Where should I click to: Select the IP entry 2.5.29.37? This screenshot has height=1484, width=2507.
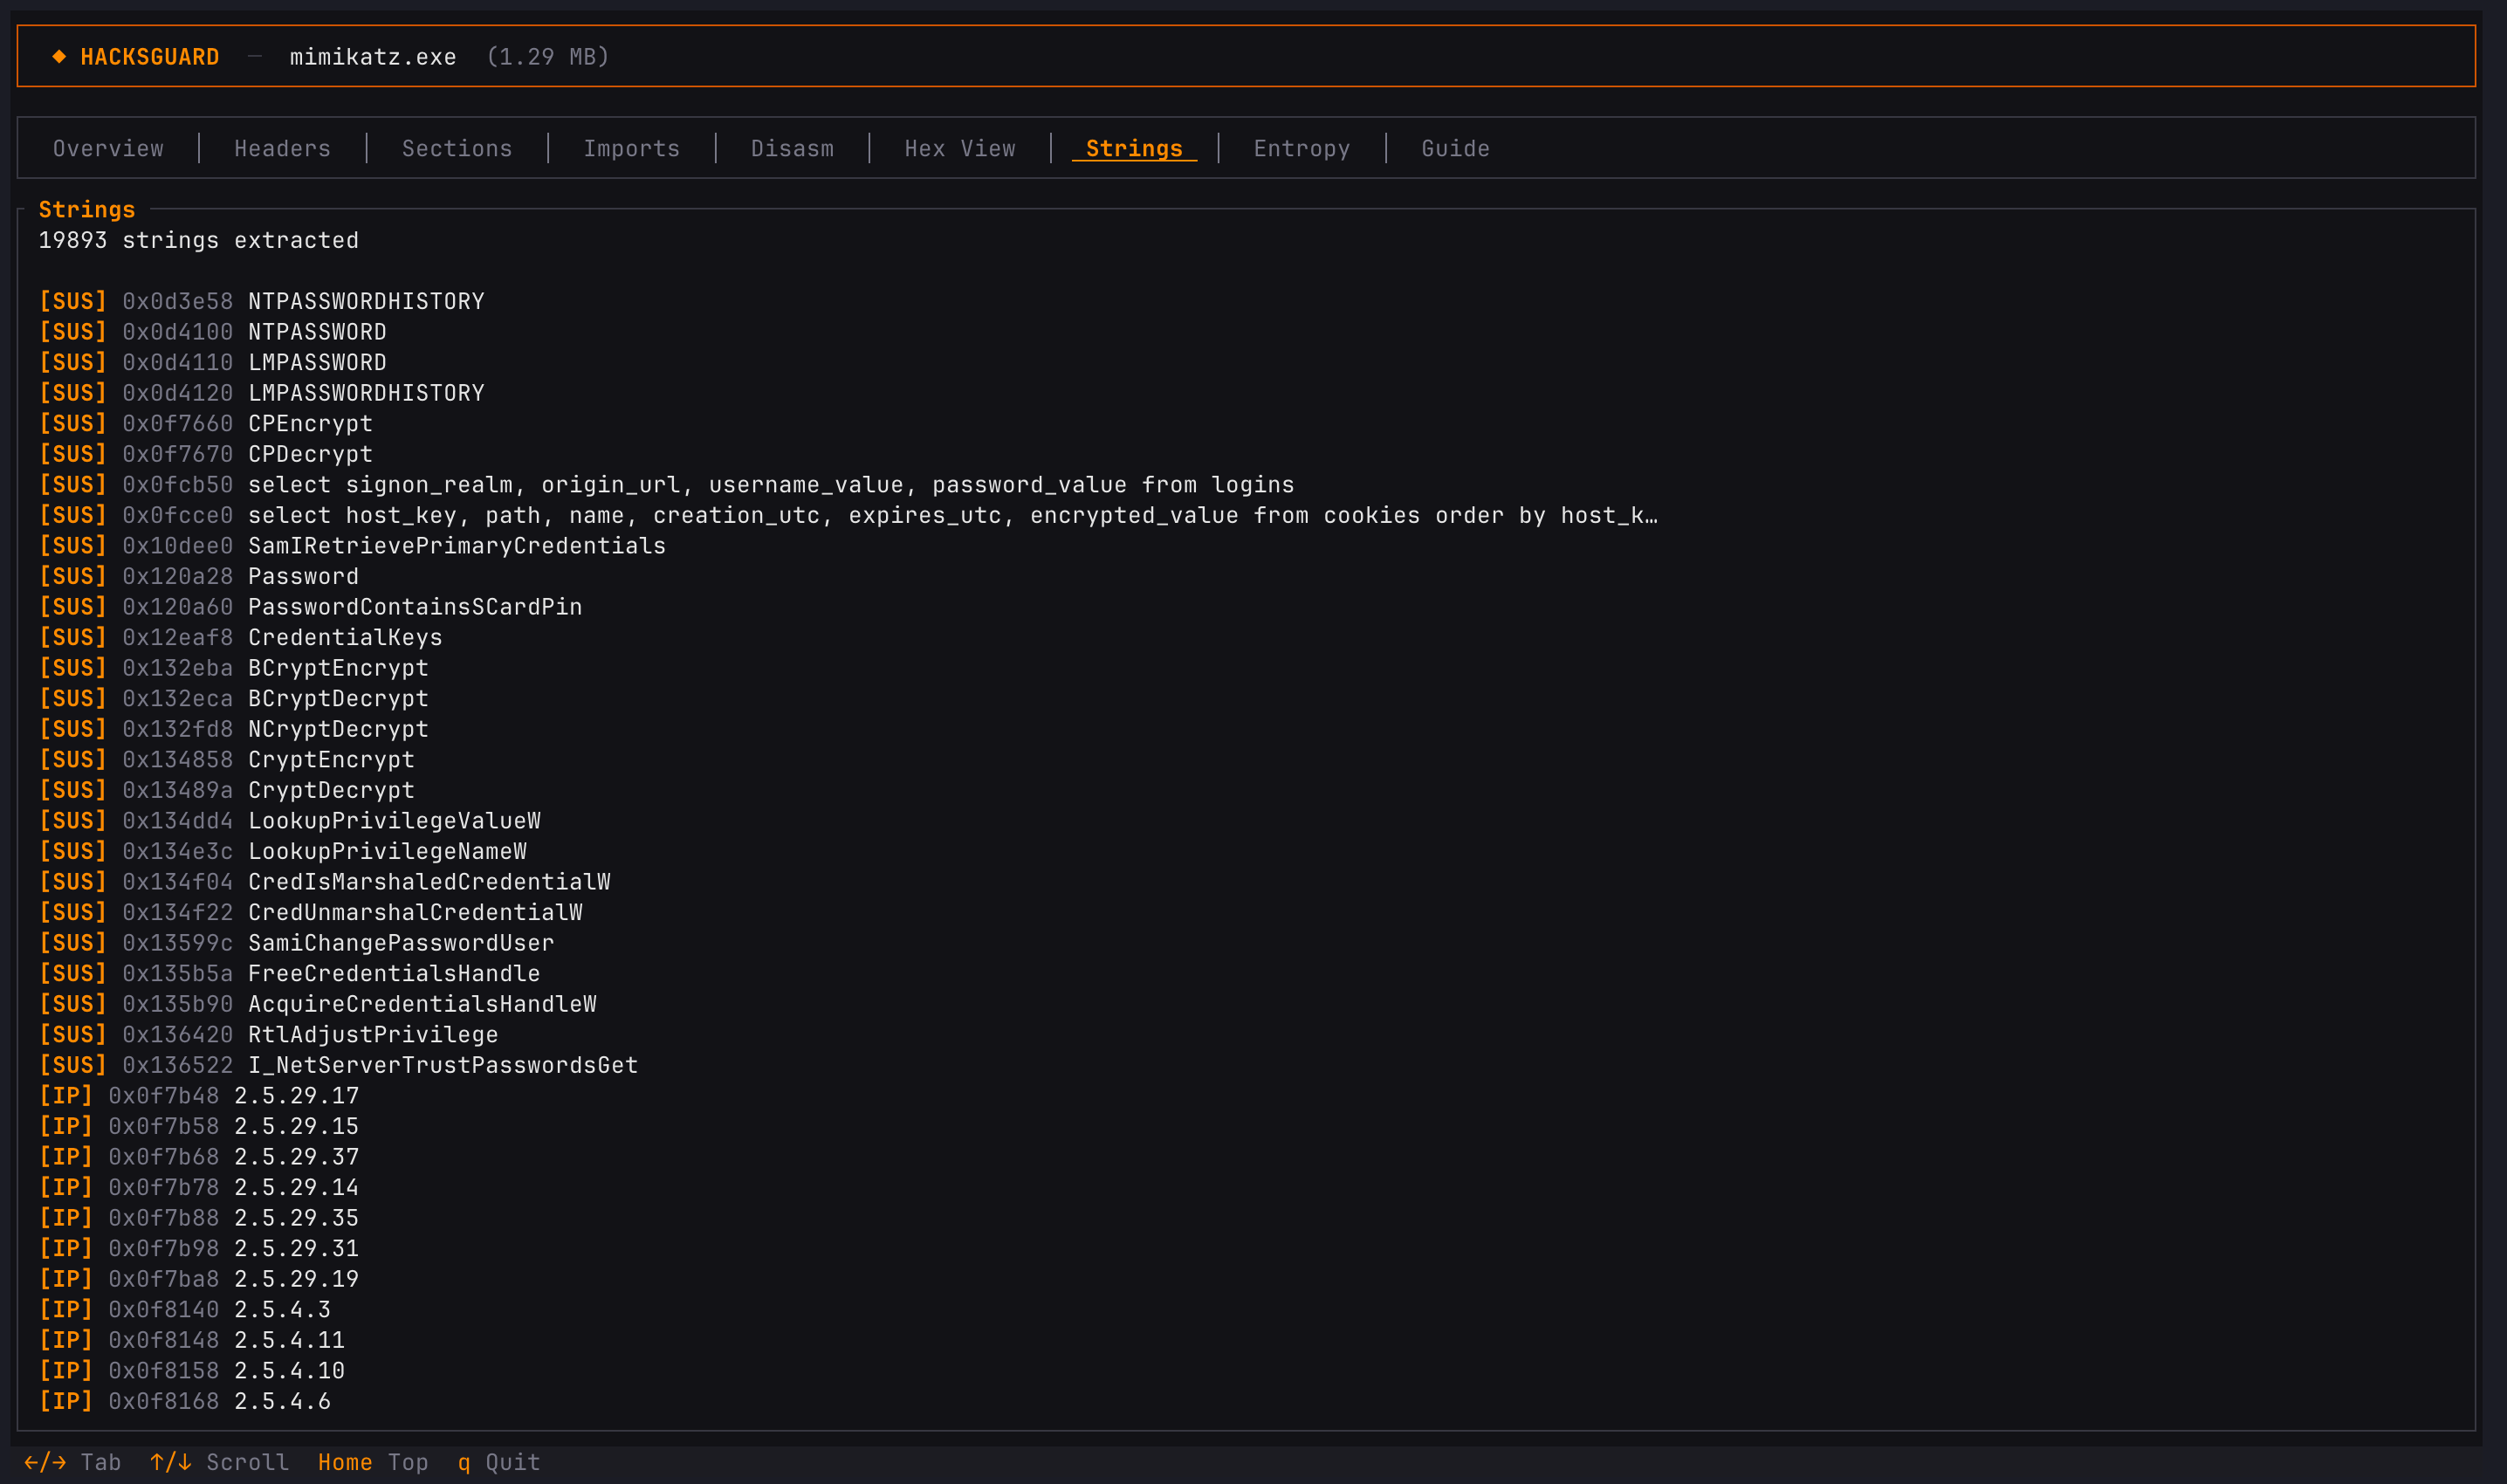199,1157
